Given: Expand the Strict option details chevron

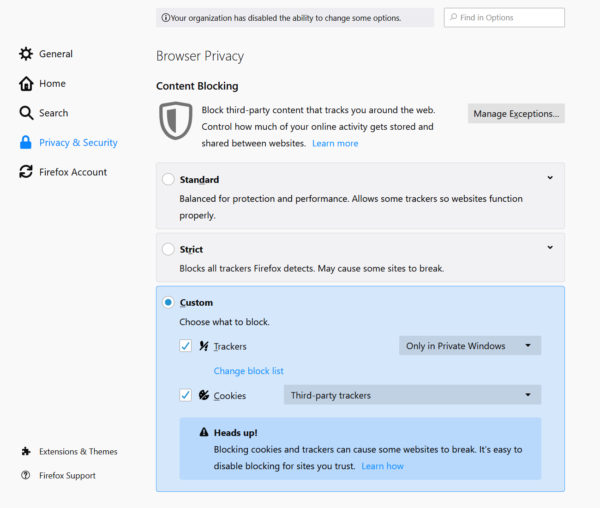Looking at the screenshot, I should [550, 247].
